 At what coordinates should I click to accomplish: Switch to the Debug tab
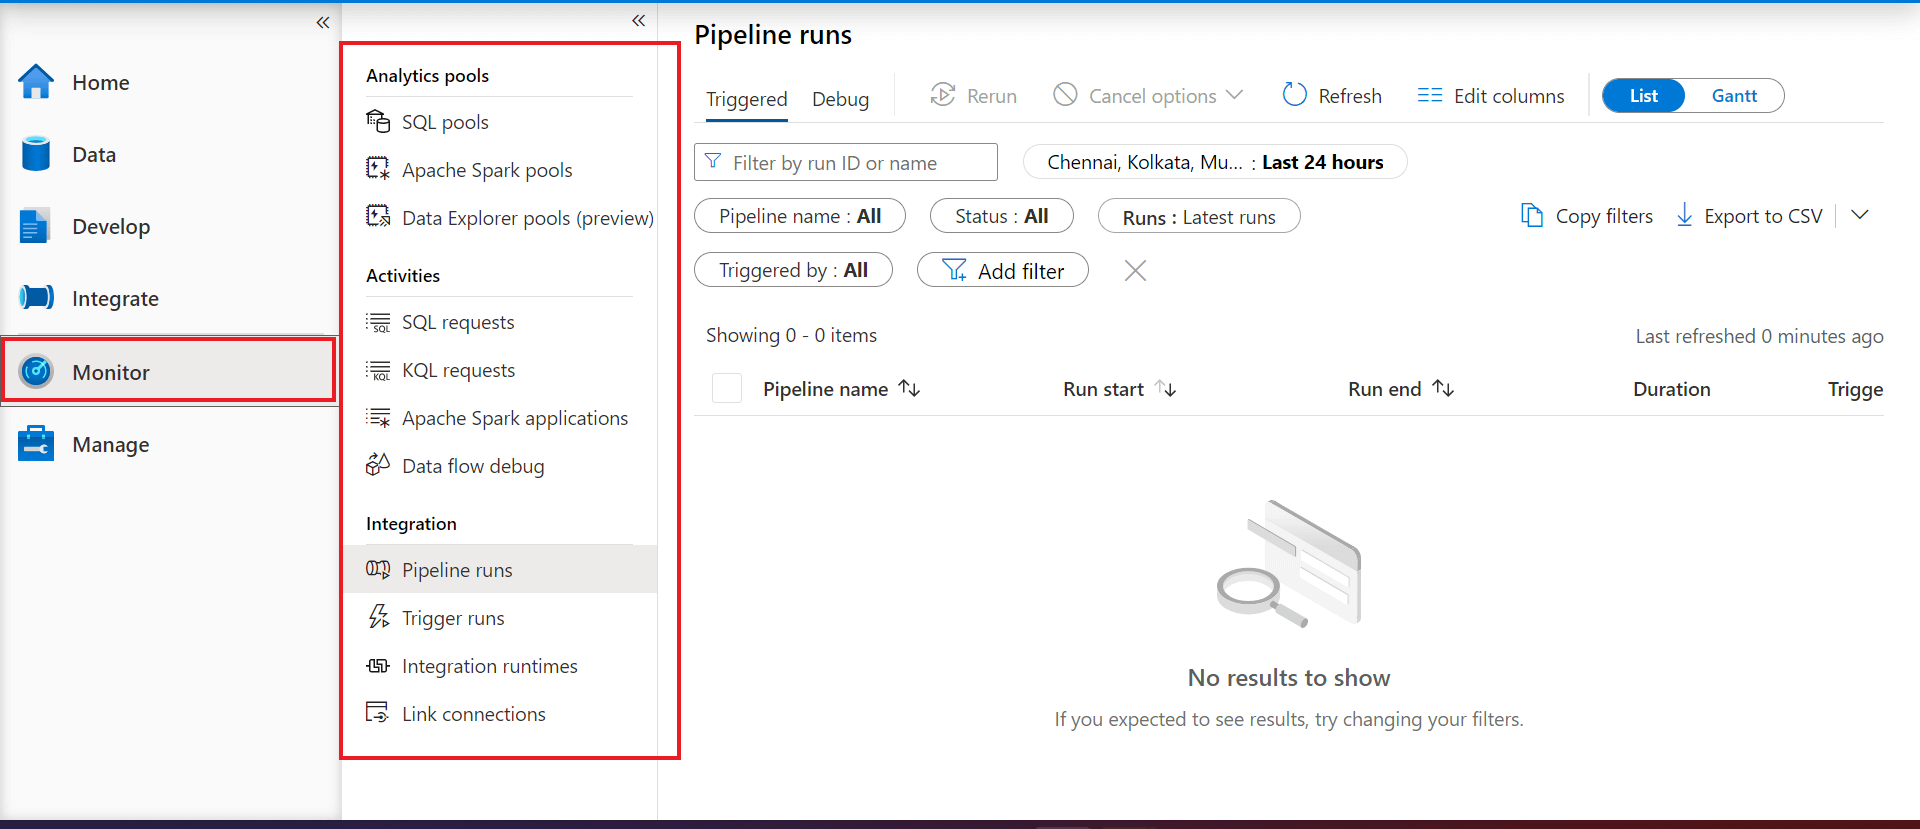[x=840, y=99]
